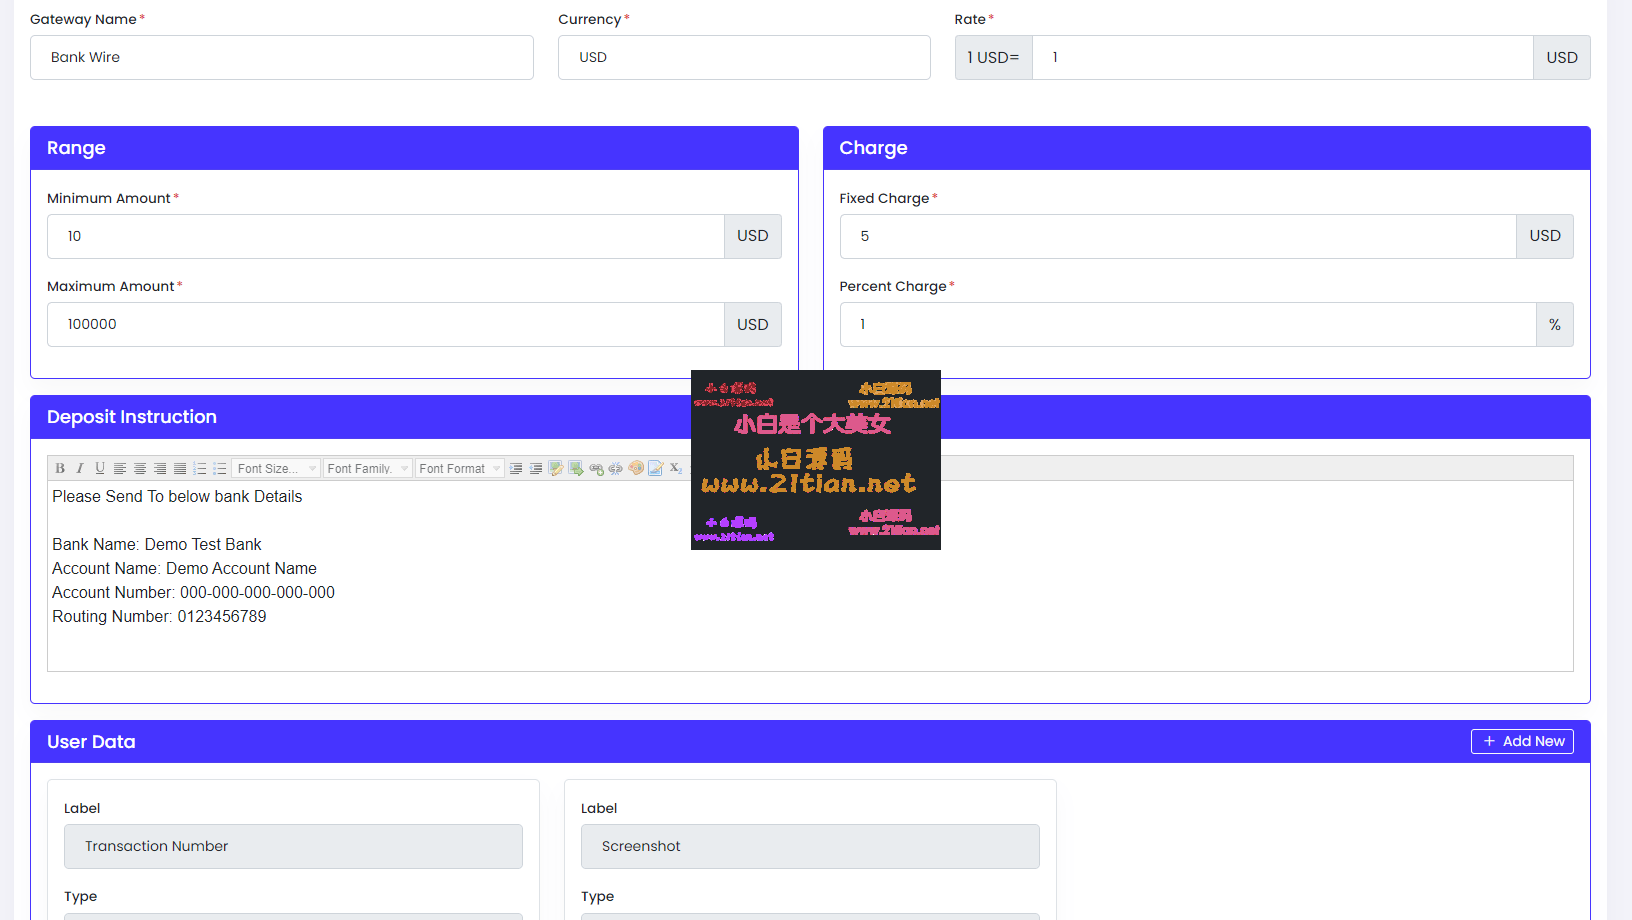Click the Add New button in User Data
Screen dimensions: 1632x920
pos(1522,741)
